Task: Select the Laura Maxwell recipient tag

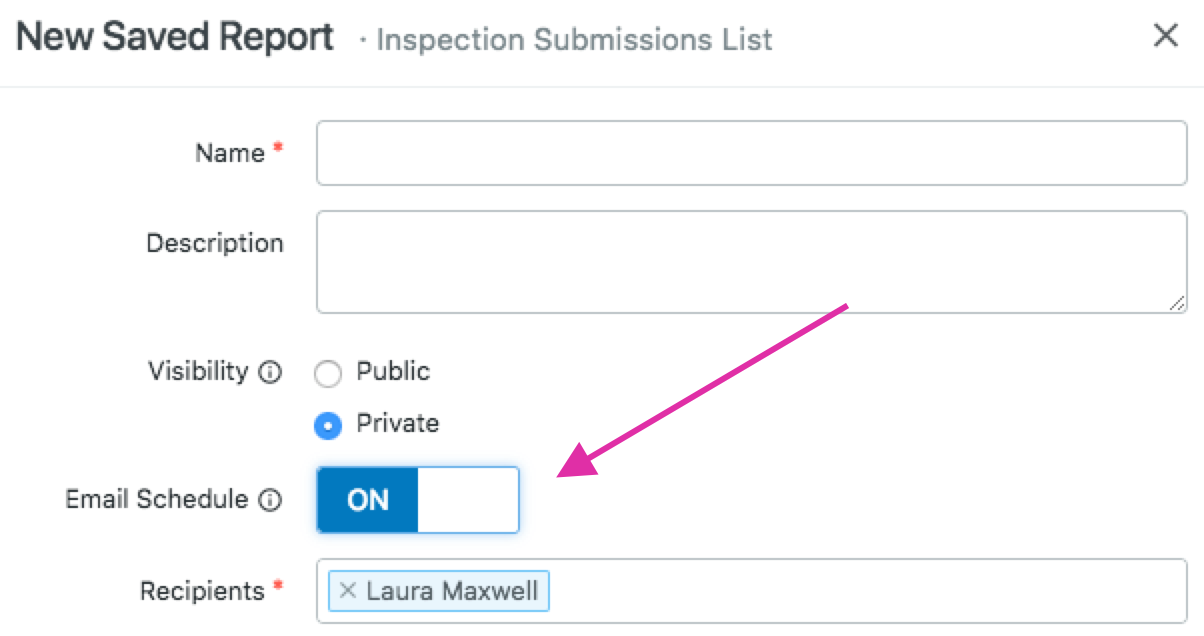Action: [452, 591]
